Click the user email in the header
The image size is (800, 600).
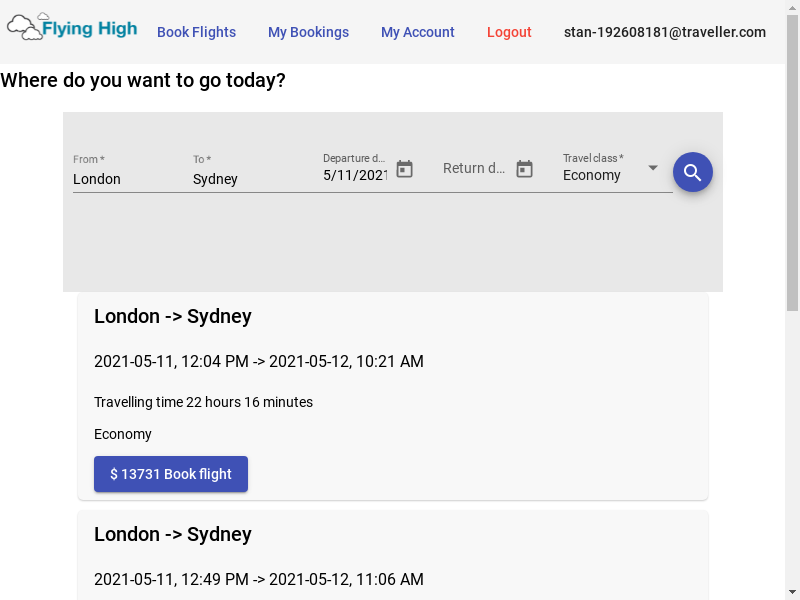coord(664,32)
